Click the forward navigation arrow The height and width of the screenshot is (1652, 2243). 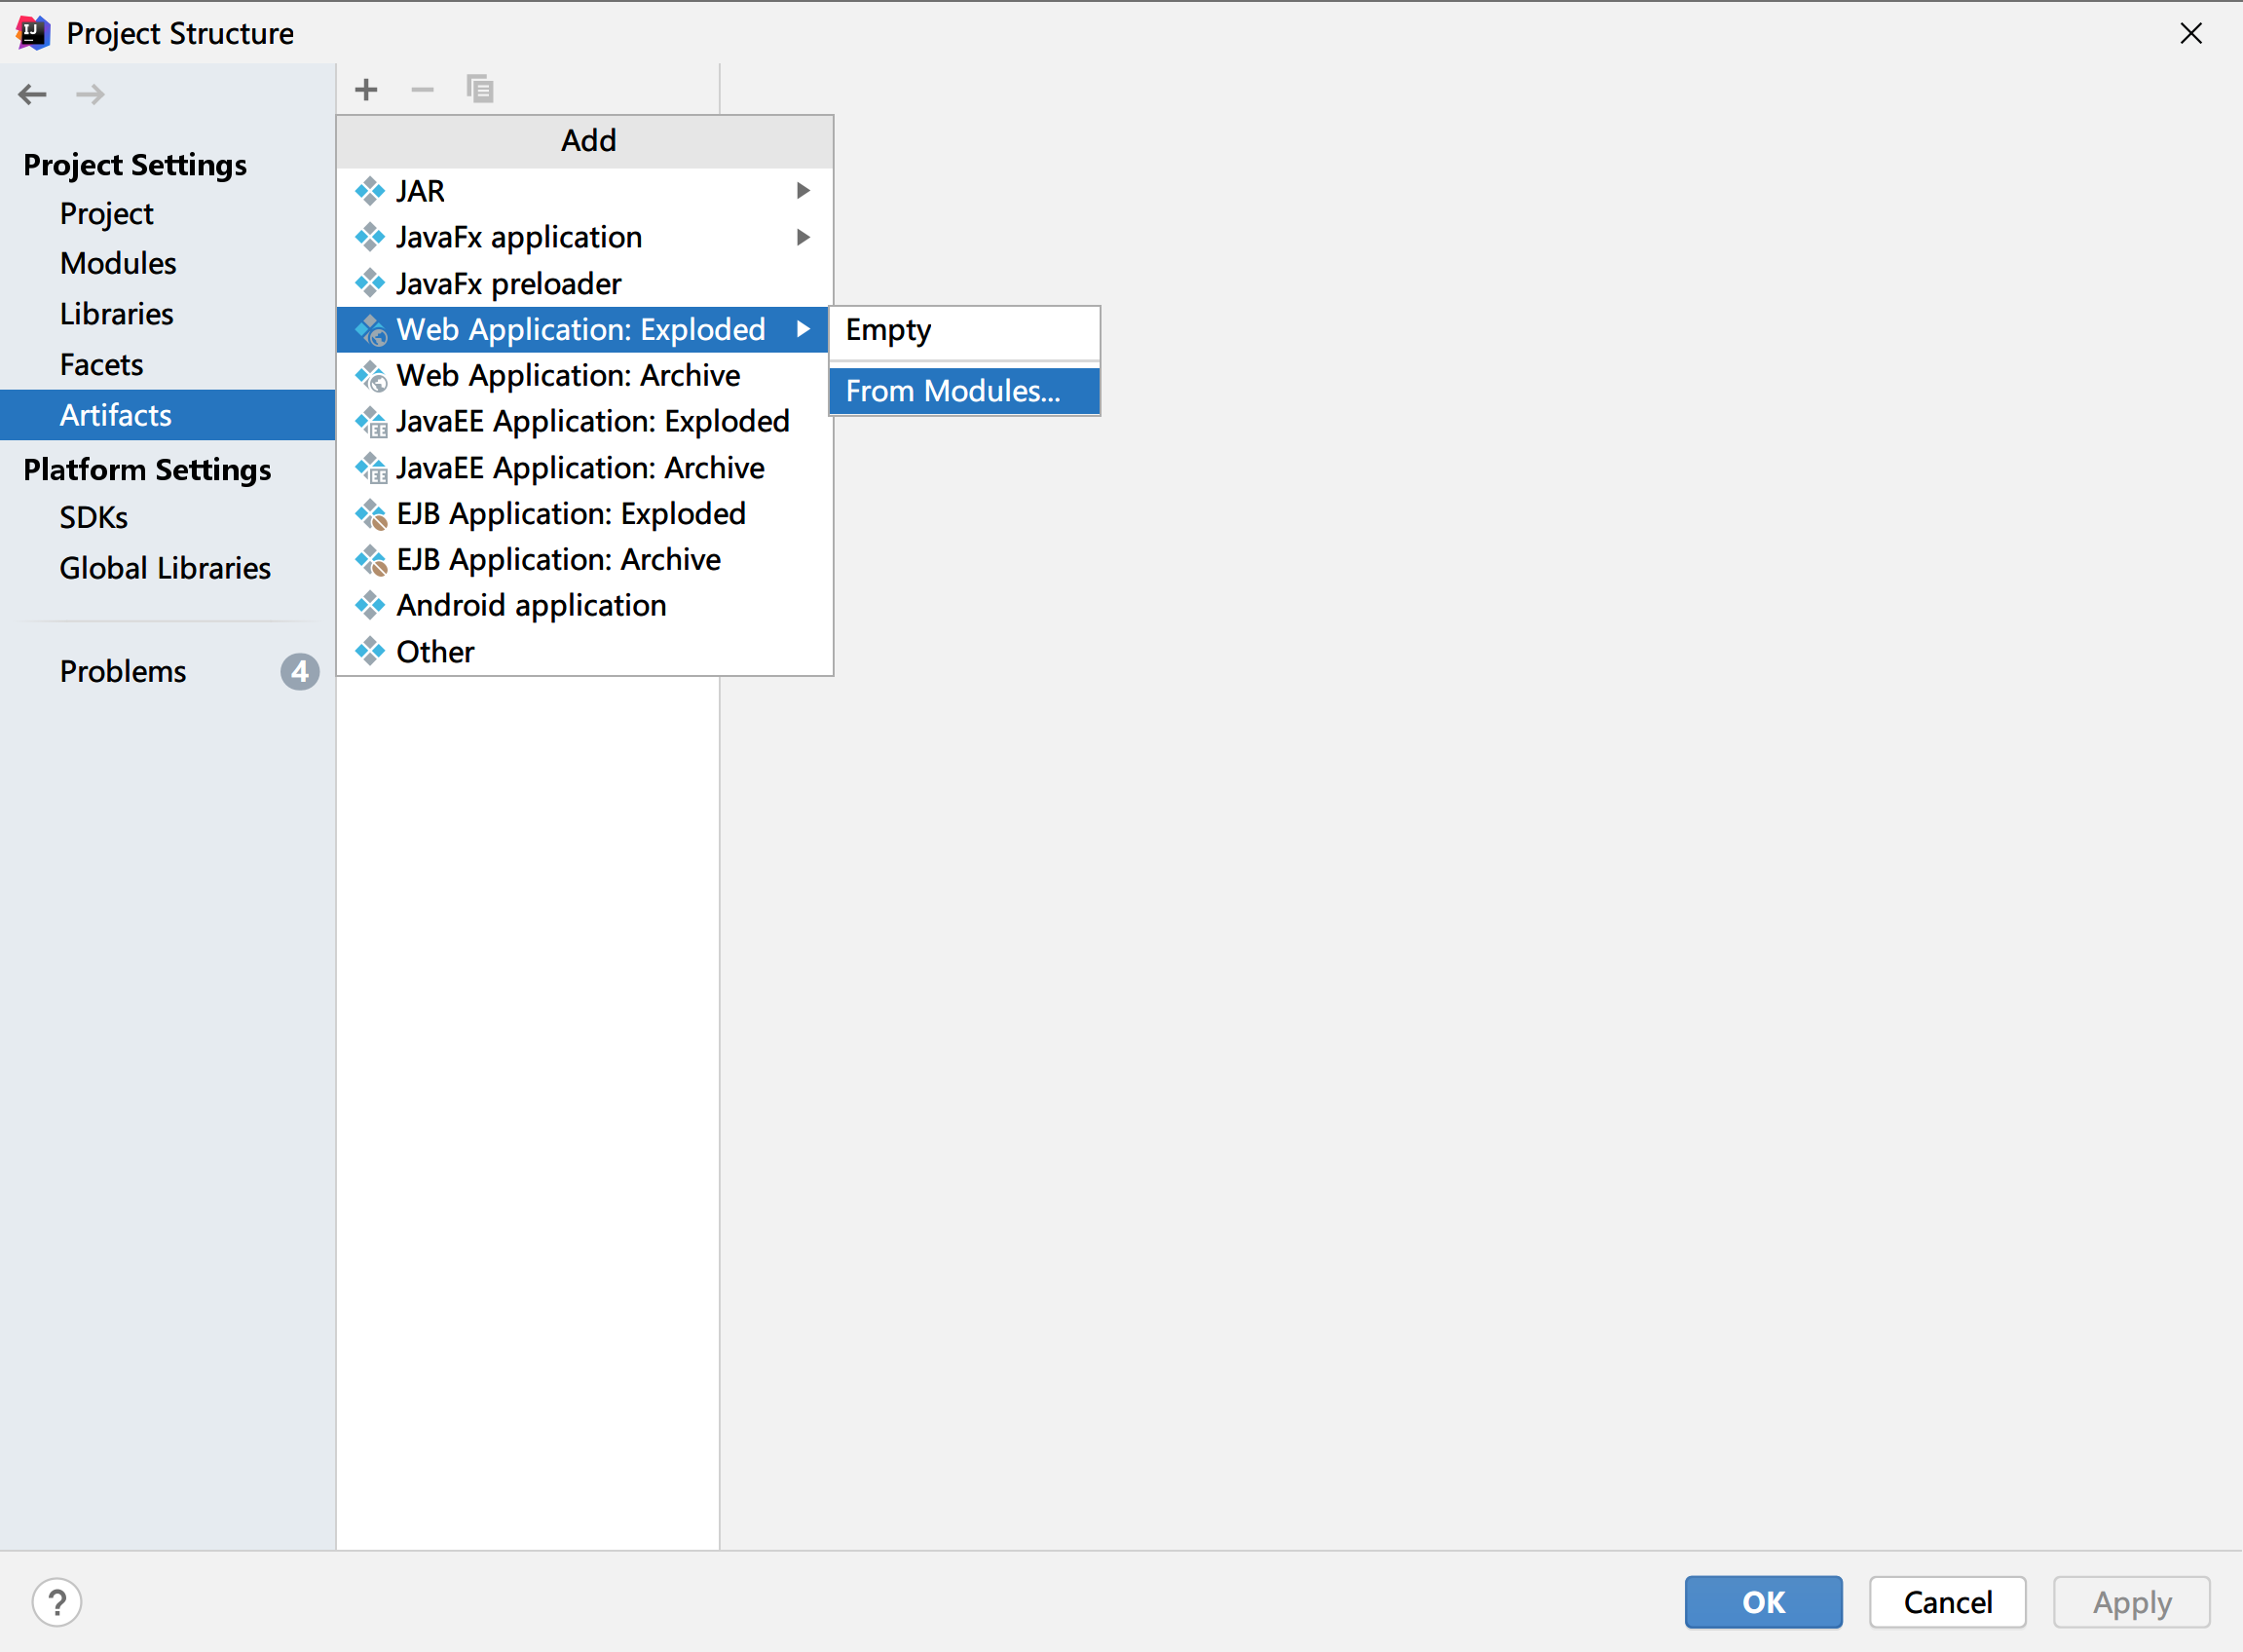coord(90,94)
